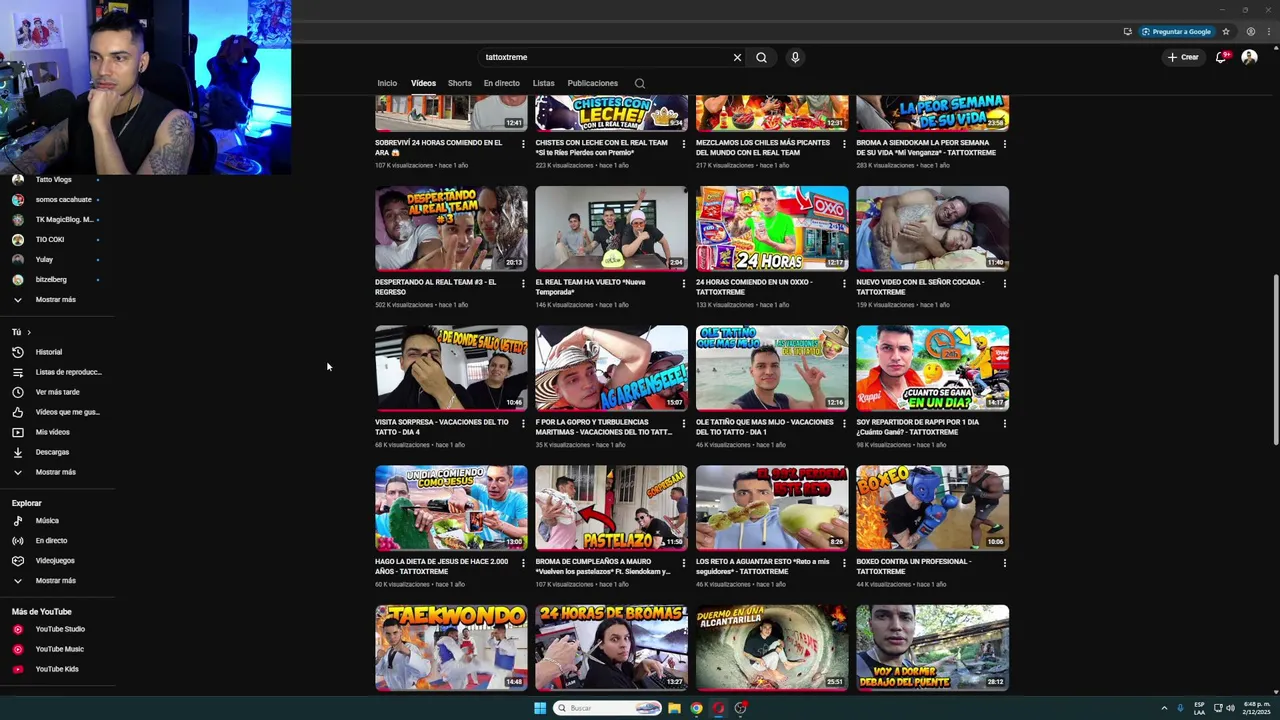Switch to the Videos tab
The image size is (1280, 720).
pyautogui.click(x=423, y=83)
